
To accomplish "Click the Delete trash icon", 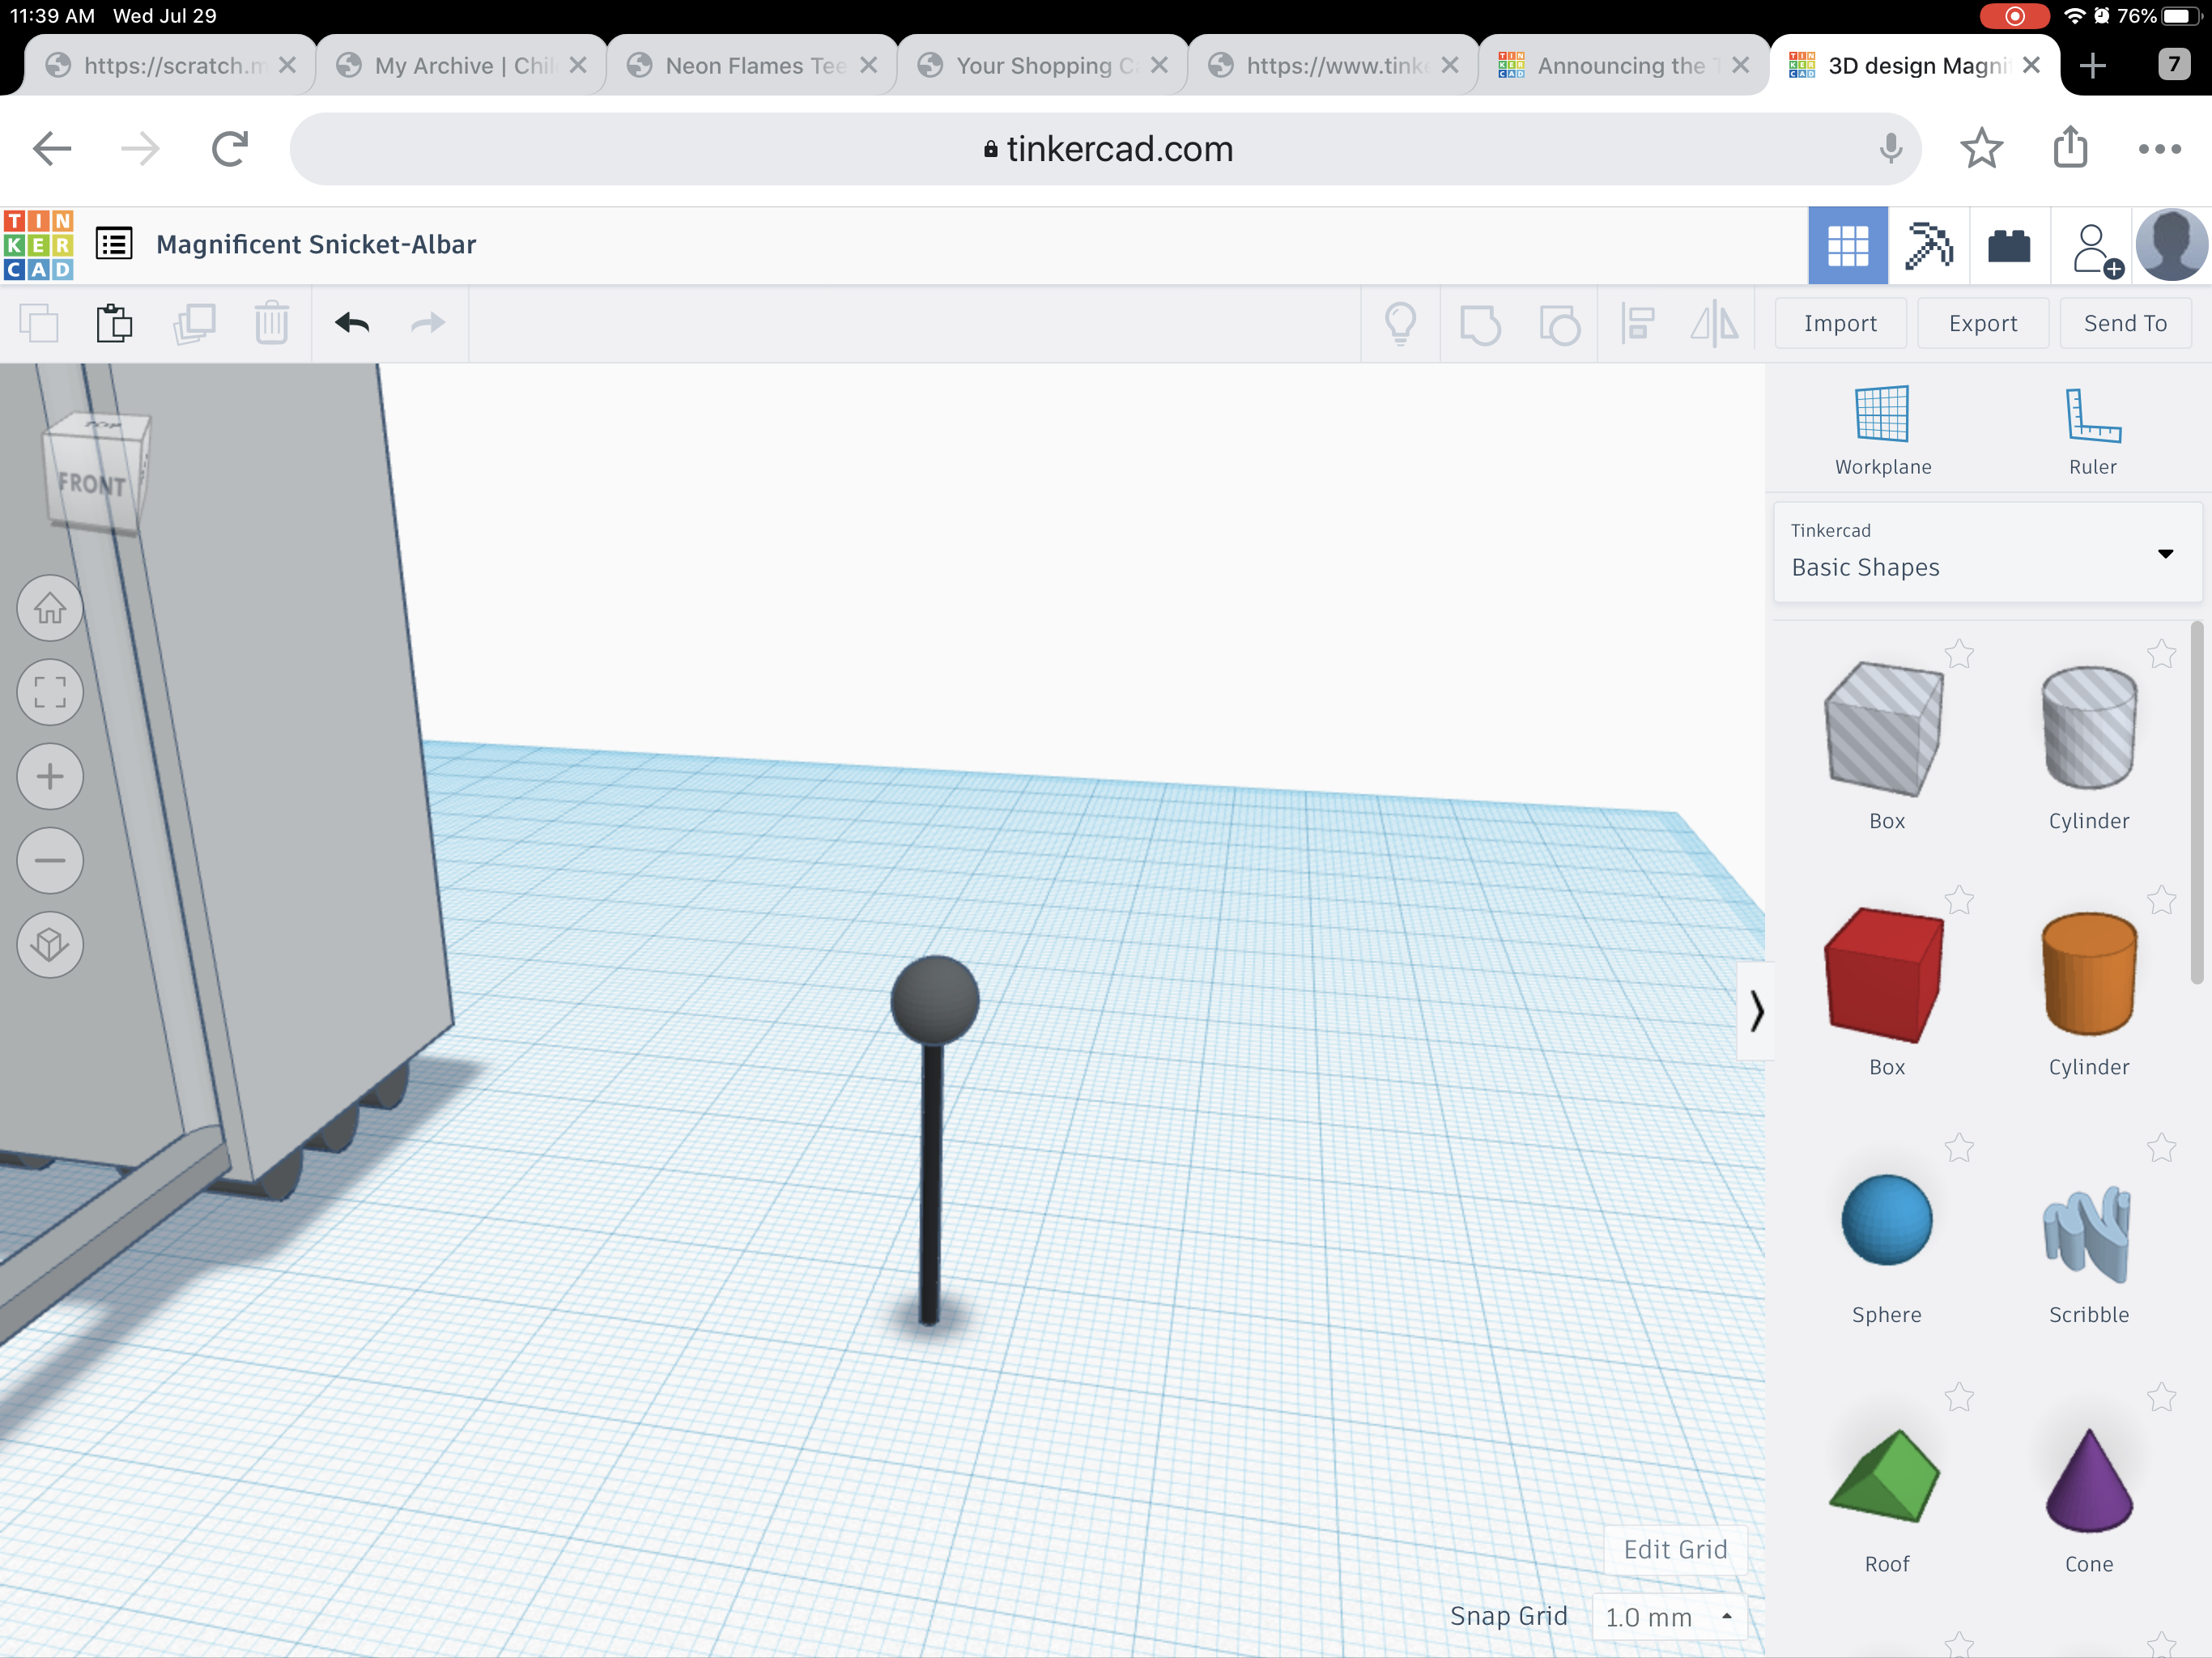I will (x=271, y=323).
